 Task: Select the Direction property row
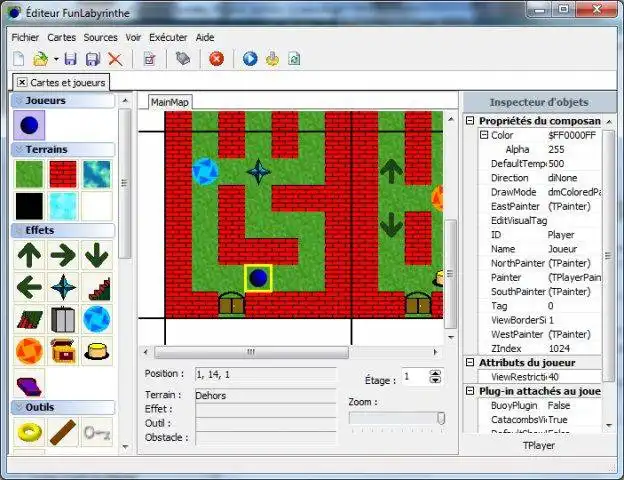coord(540,178)
